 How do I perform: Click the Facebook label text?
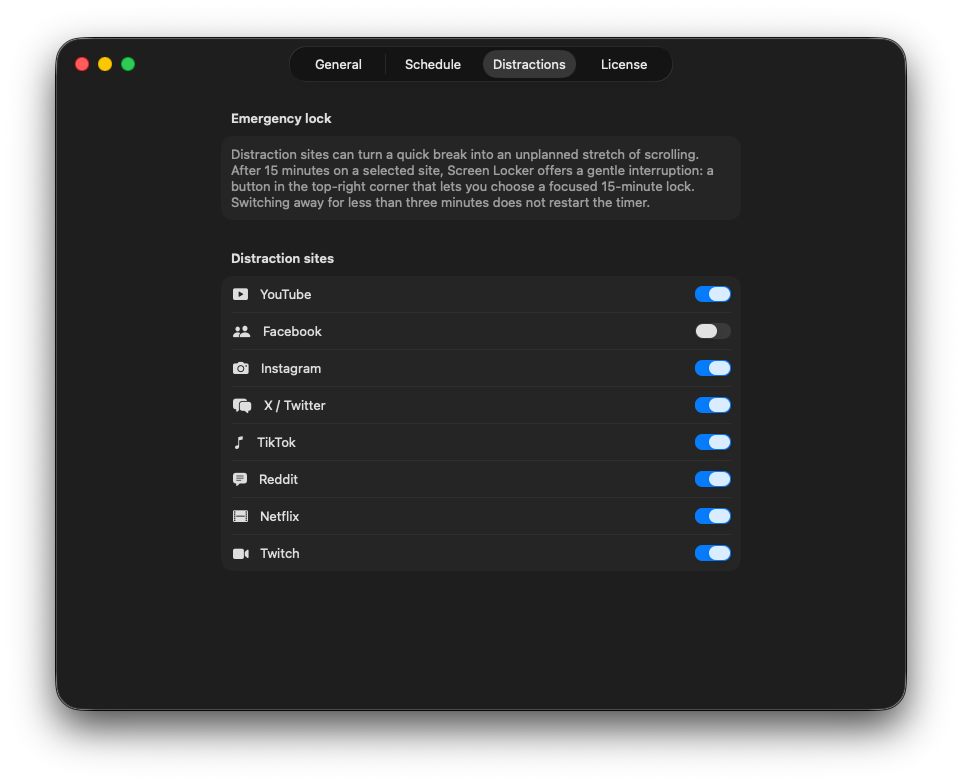point(292,331)
